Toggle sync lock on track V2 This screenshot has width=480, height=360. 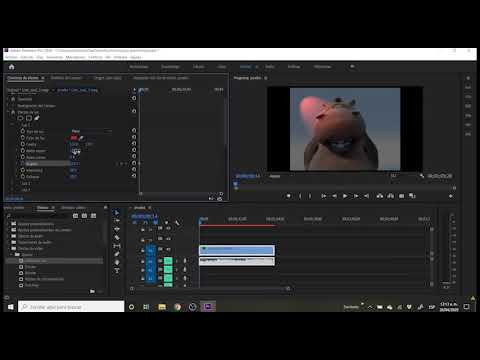tap(160, 238)
